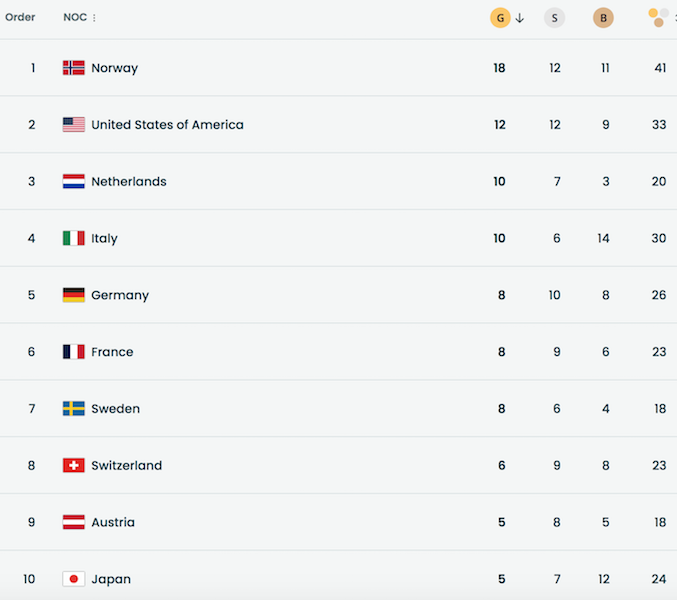Click the Netherlands flag icon
The image size is (677, 600).
pyautogui.click(x=73, y=182)
